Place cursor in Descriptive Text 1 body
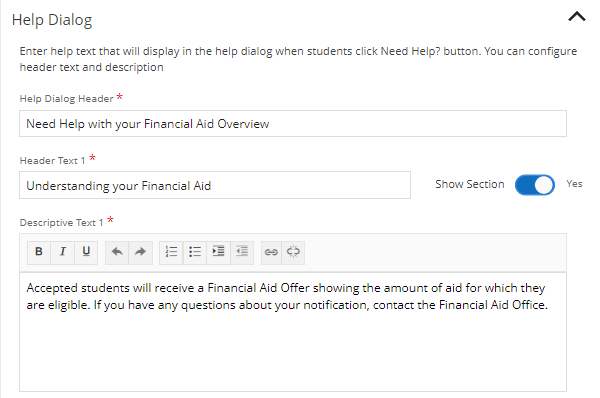This screenshot has width=600, height=398. [x=293, y=332]
